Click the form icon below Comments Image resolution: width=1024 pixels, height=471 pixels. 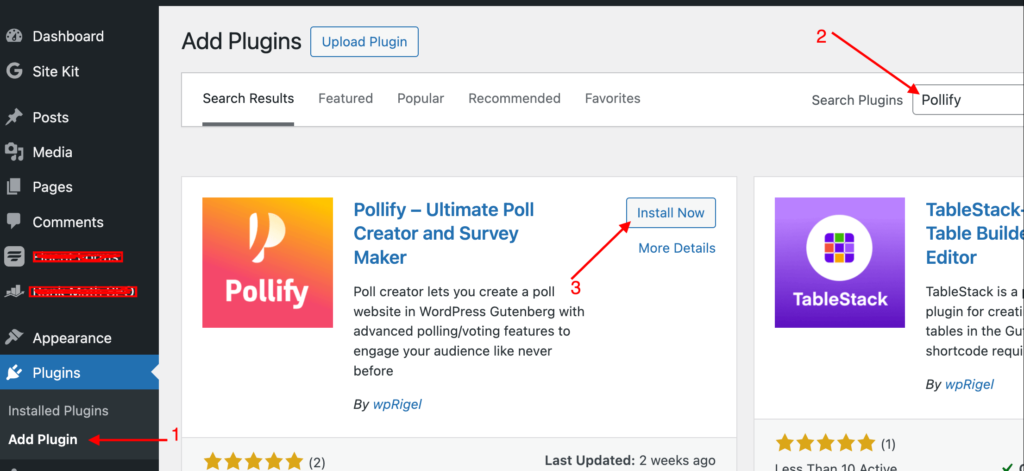pyautogui.click(x=14, y=257)
